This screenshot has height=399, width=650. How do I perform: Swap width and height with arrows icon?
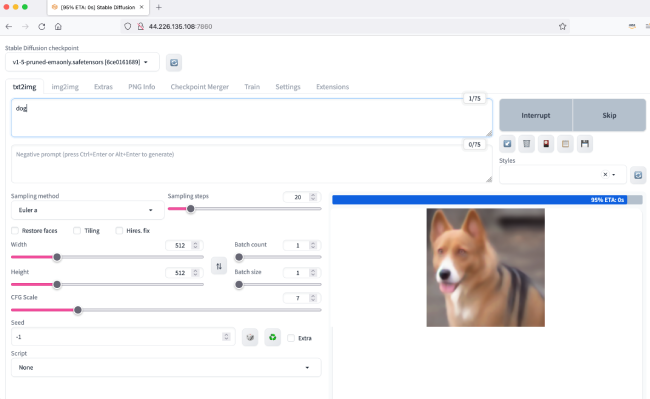point(219,266)
